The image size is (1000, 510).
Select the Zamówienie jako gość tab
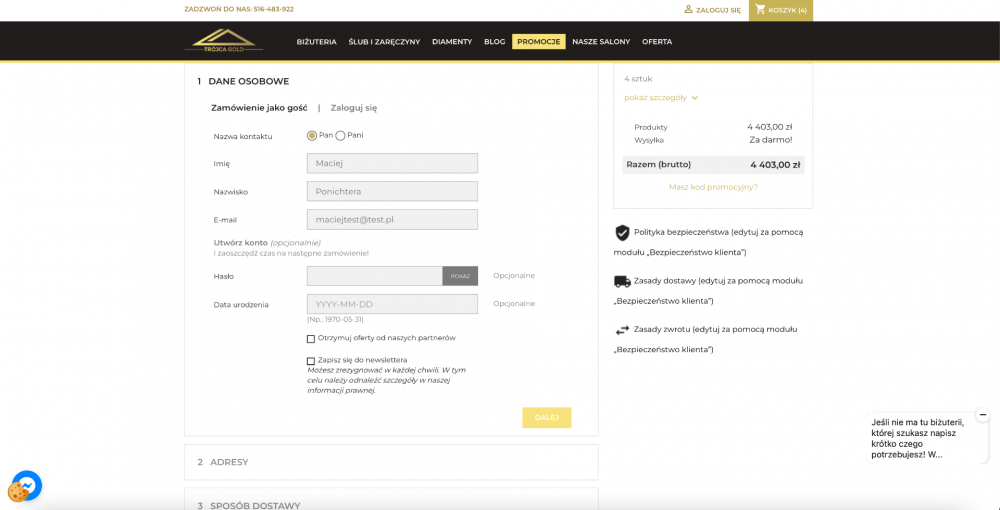[259, 108]
